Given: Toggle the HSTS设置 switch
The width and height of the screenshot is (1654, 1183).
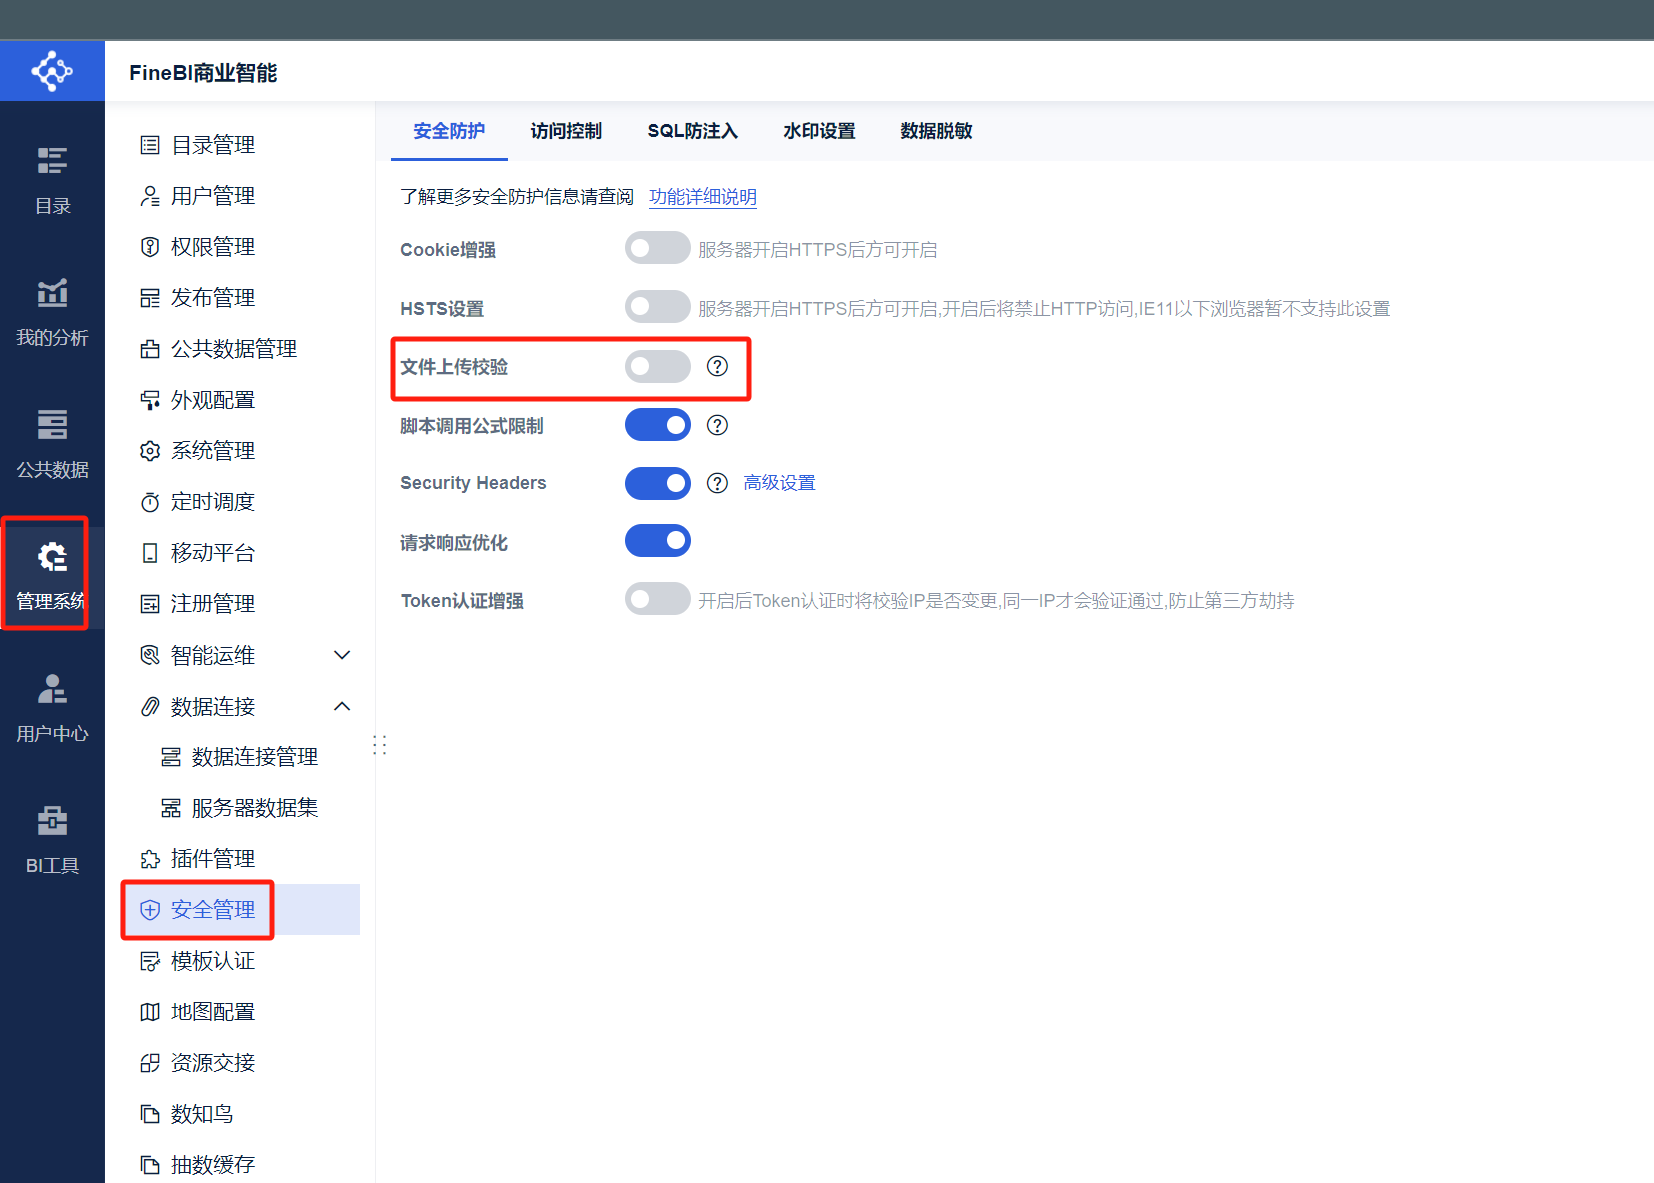Looking at the screenshot, I should click(658, 307).
